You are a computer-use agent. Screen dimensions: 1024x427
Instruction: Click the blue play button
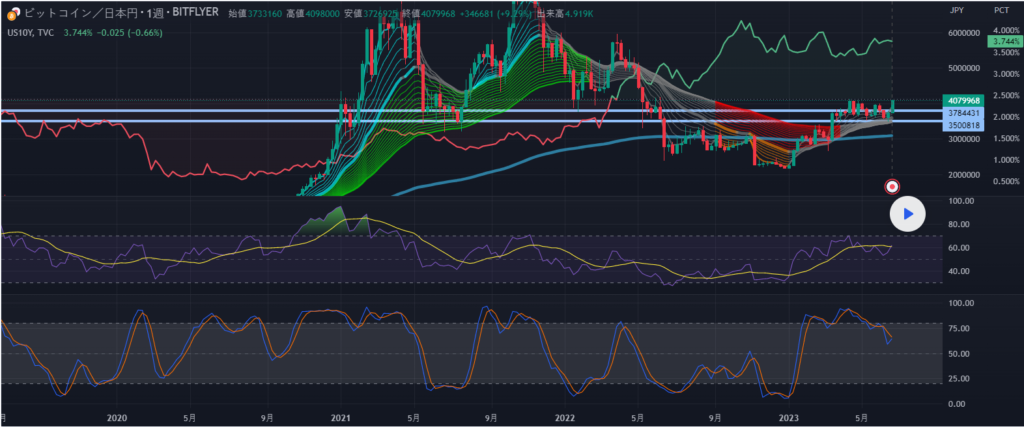pos(908,213)
